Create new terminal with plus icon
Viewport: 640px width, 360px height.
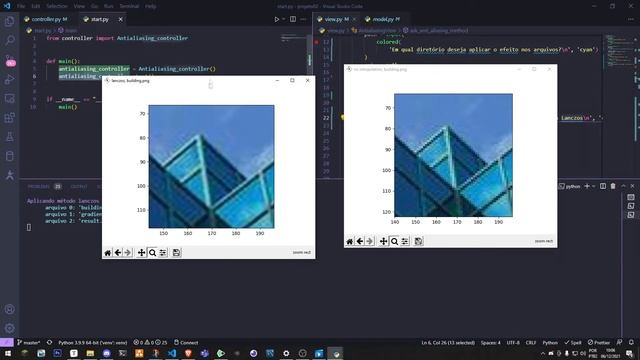tap(587, 186)
